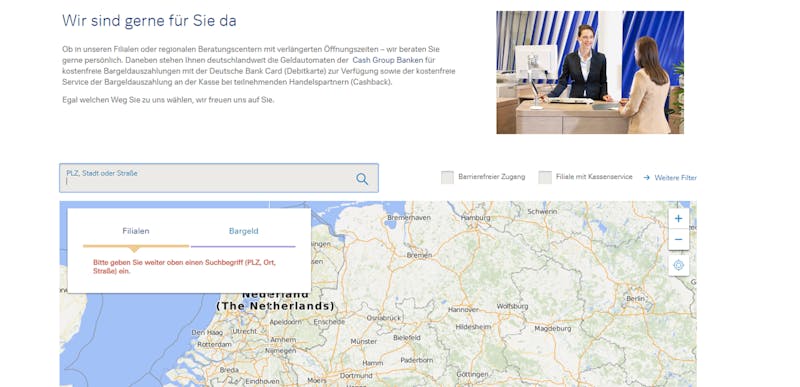Click Berlin on the map
Screen dimensions: 800x387
636,298
